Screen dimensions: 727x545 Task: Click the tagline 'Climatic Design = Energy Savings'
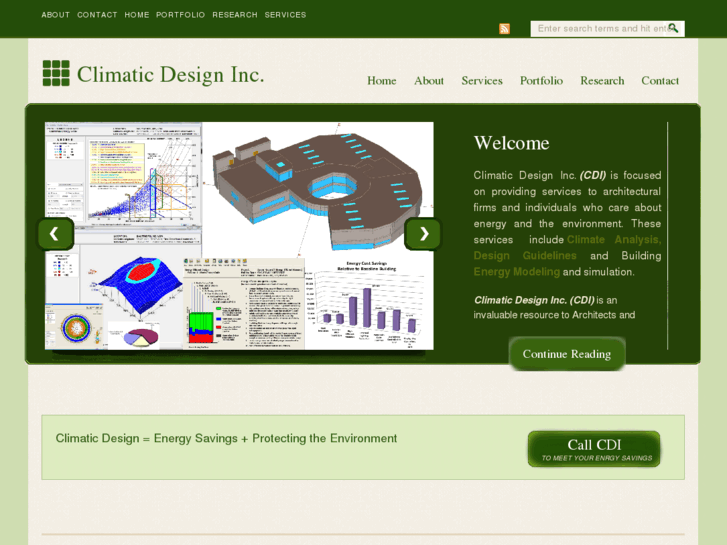[x=226, y=438]
